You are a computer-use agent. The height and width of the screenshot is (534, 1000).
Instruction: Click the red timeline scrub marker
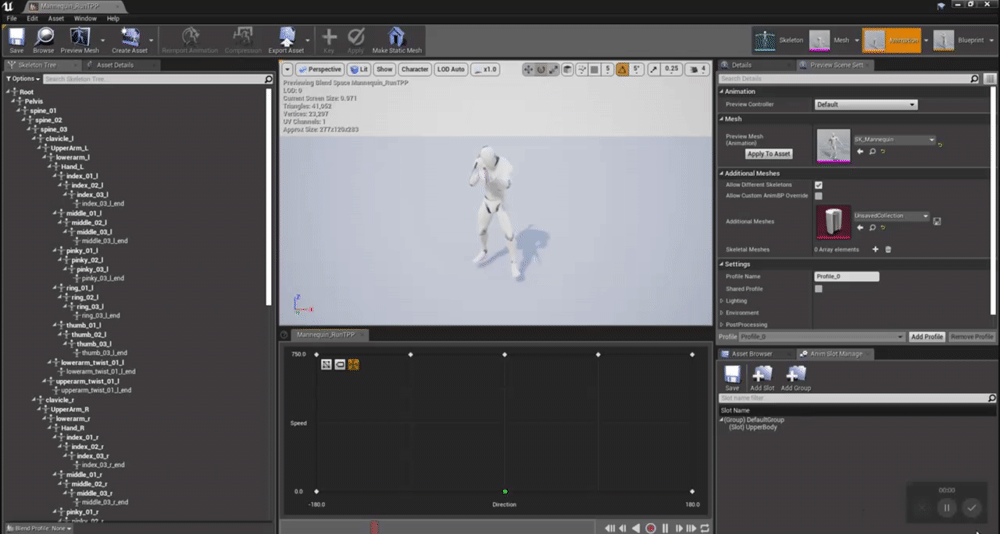pos(374,526)
